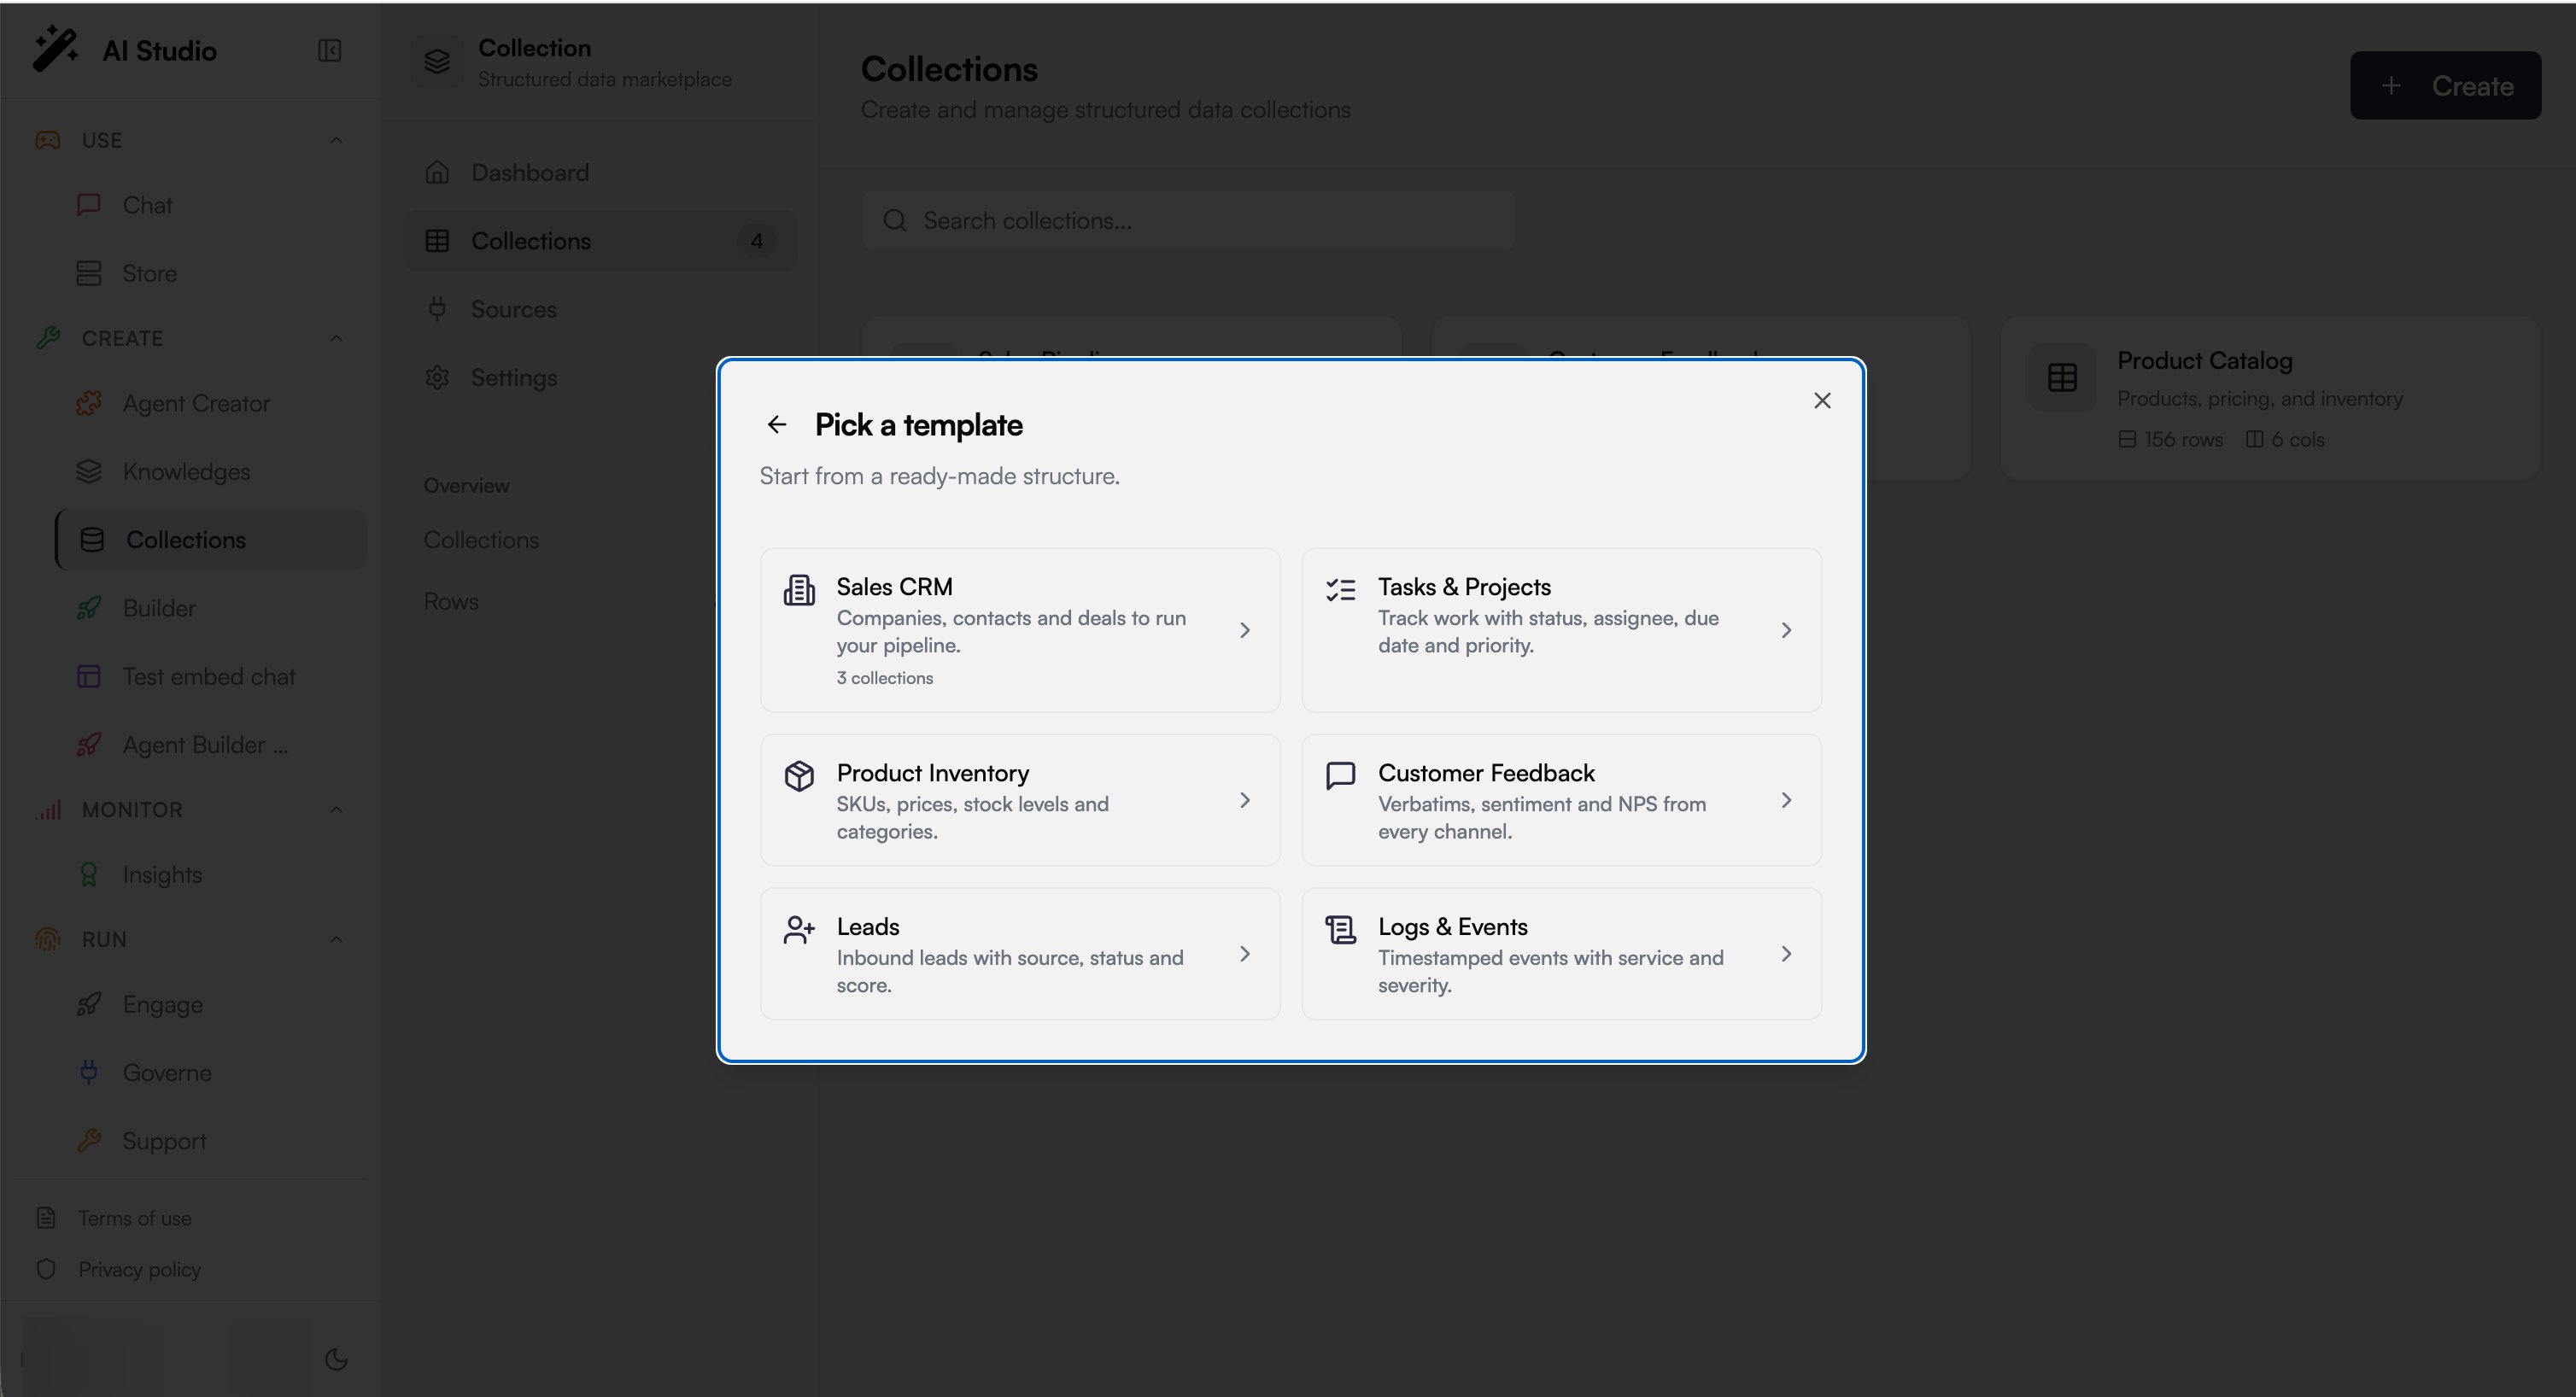Click the Customer Feedback speech bubble icon
This screenshot has height=1397, width=2576.
(1340, 776)
